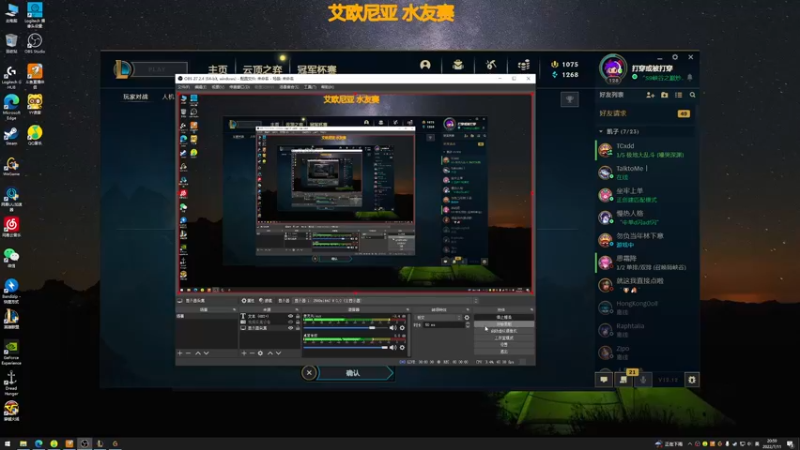Select the 玩家对战 mode tab

[x=136, y=96]
